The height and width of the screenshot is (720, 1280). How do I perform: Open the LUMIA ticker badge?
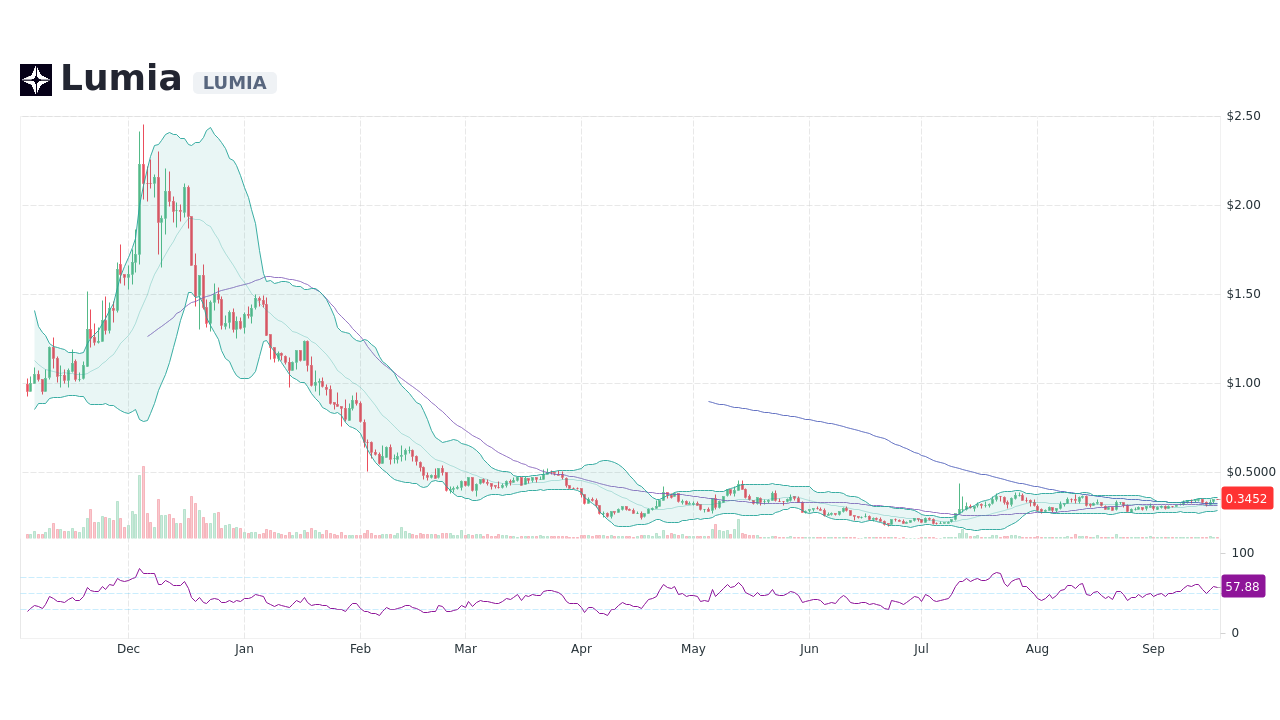tap(234, 83)
